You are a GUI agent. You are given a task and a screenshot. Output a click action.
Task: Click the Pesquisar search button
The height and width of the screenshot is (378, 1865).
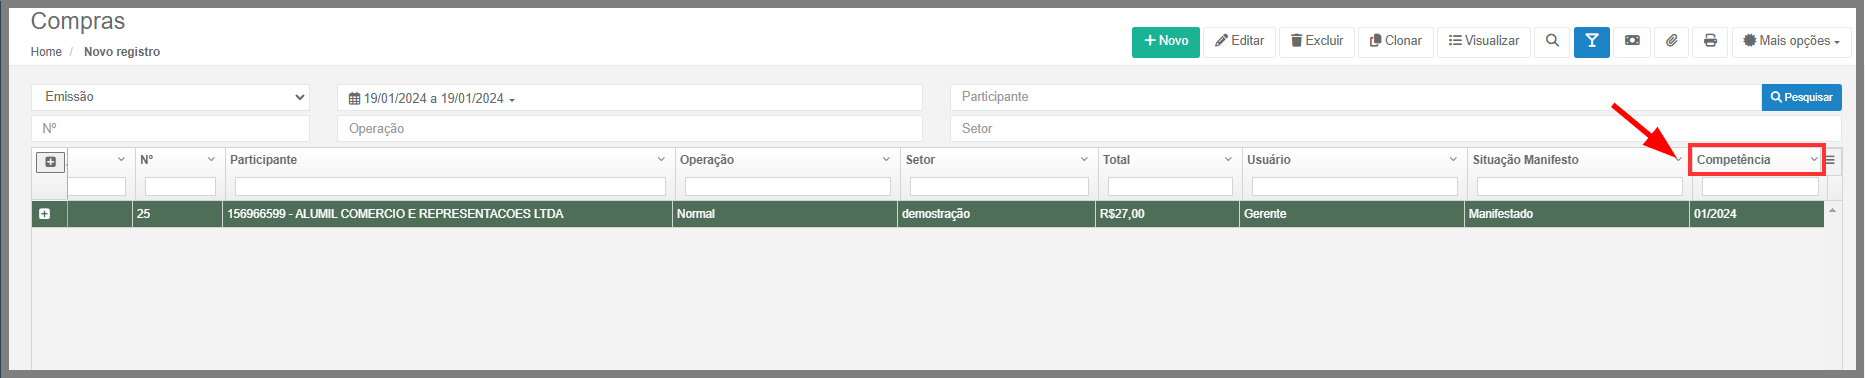1801,97
